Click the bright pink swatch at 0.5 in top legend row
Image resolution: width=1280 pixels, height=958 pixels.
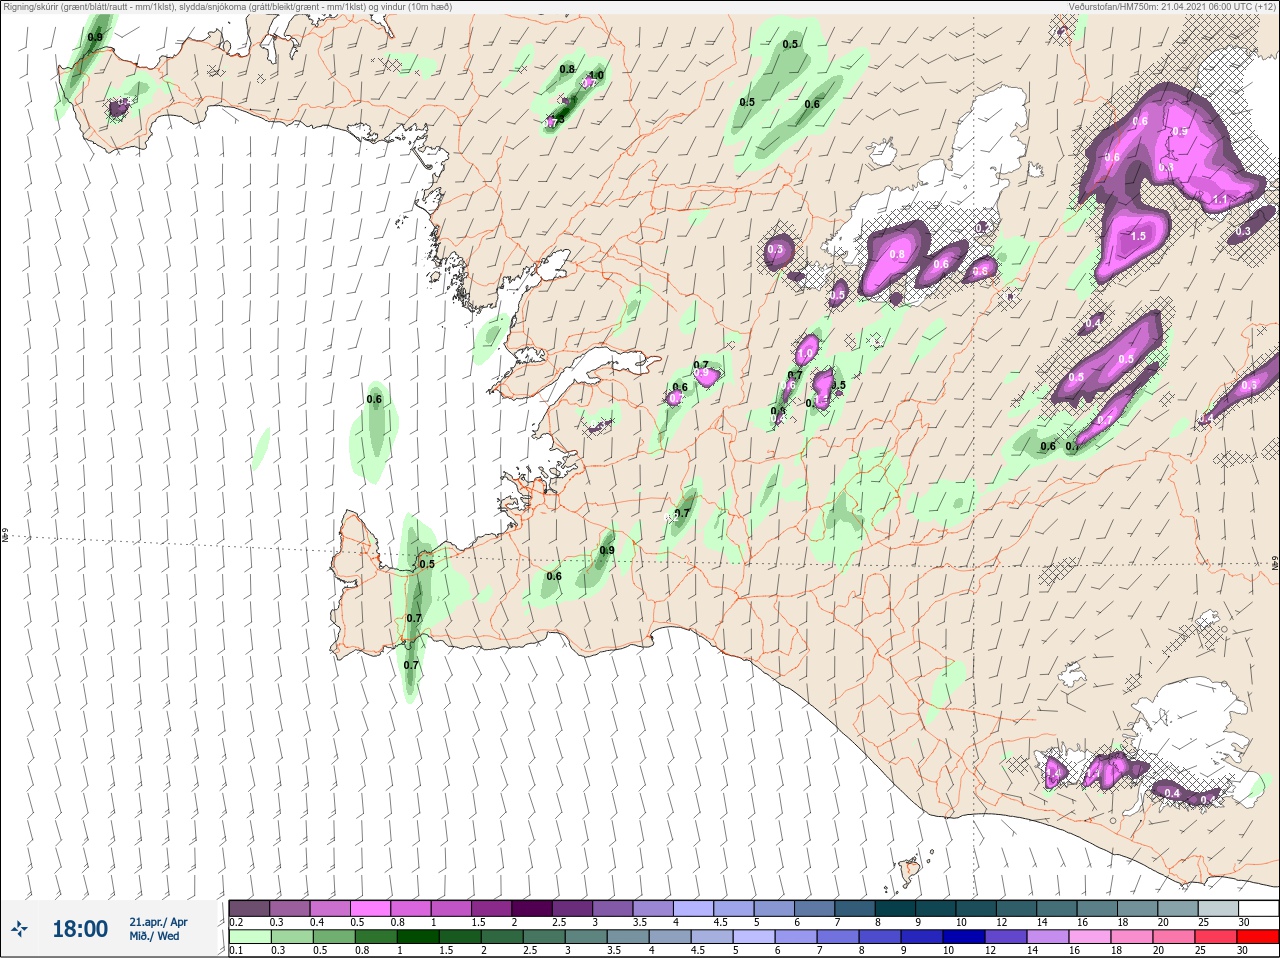pos(370,908)
